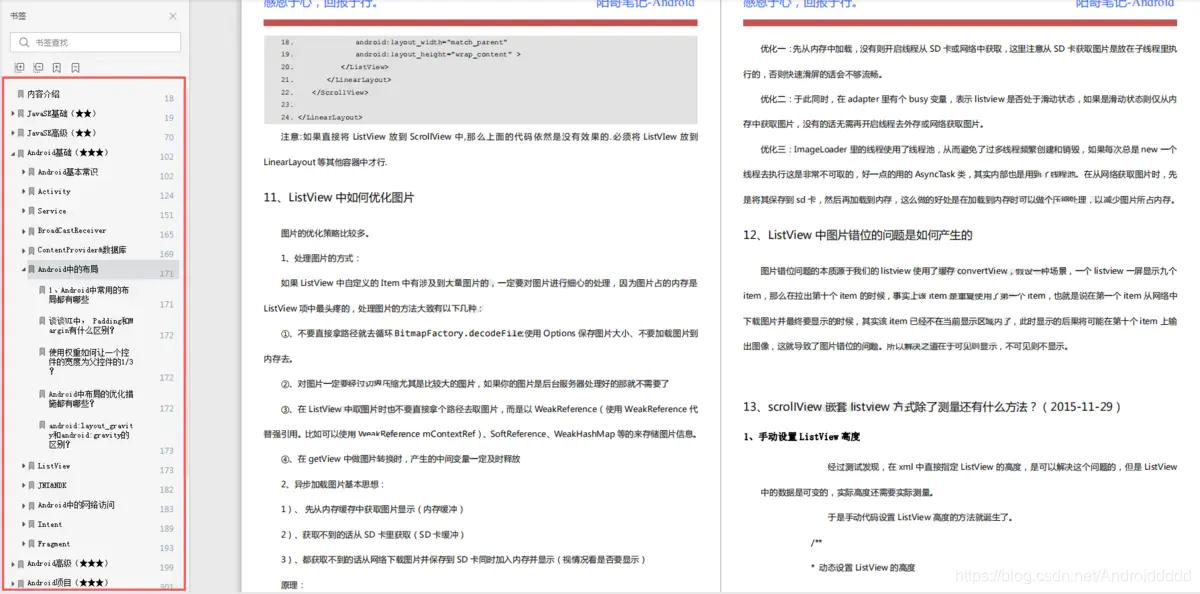Click the add bookmark icon
1200x594 pixels.
coord(57,66)
